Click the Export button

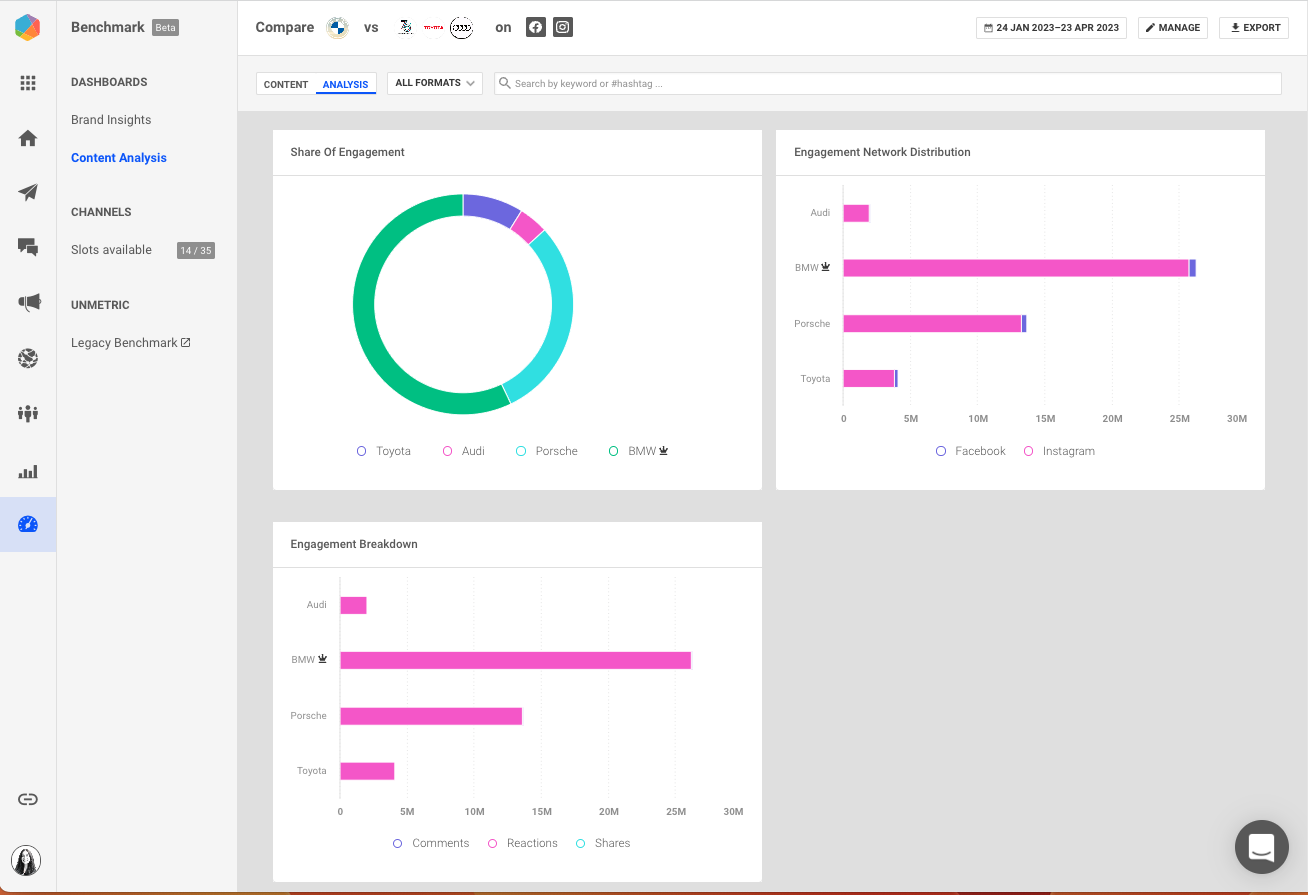pyautogui.click(x=1254, y=28)
